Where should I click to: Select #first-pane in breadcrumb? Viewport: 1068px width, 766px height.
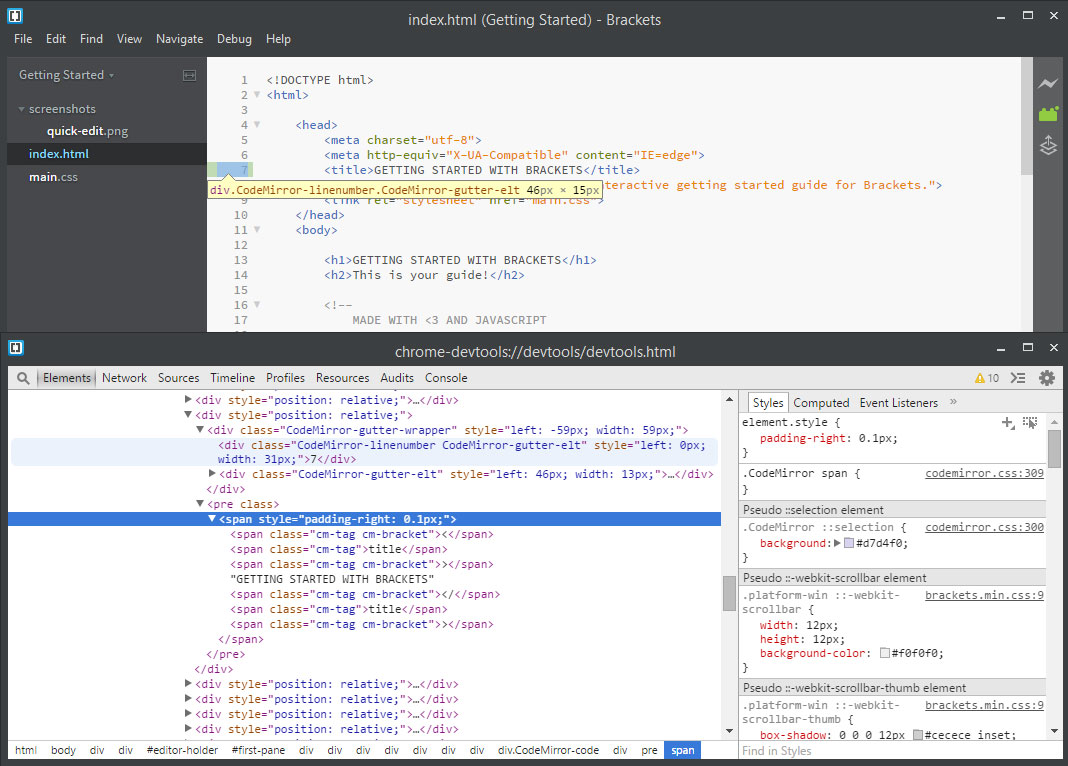[258, 750]
